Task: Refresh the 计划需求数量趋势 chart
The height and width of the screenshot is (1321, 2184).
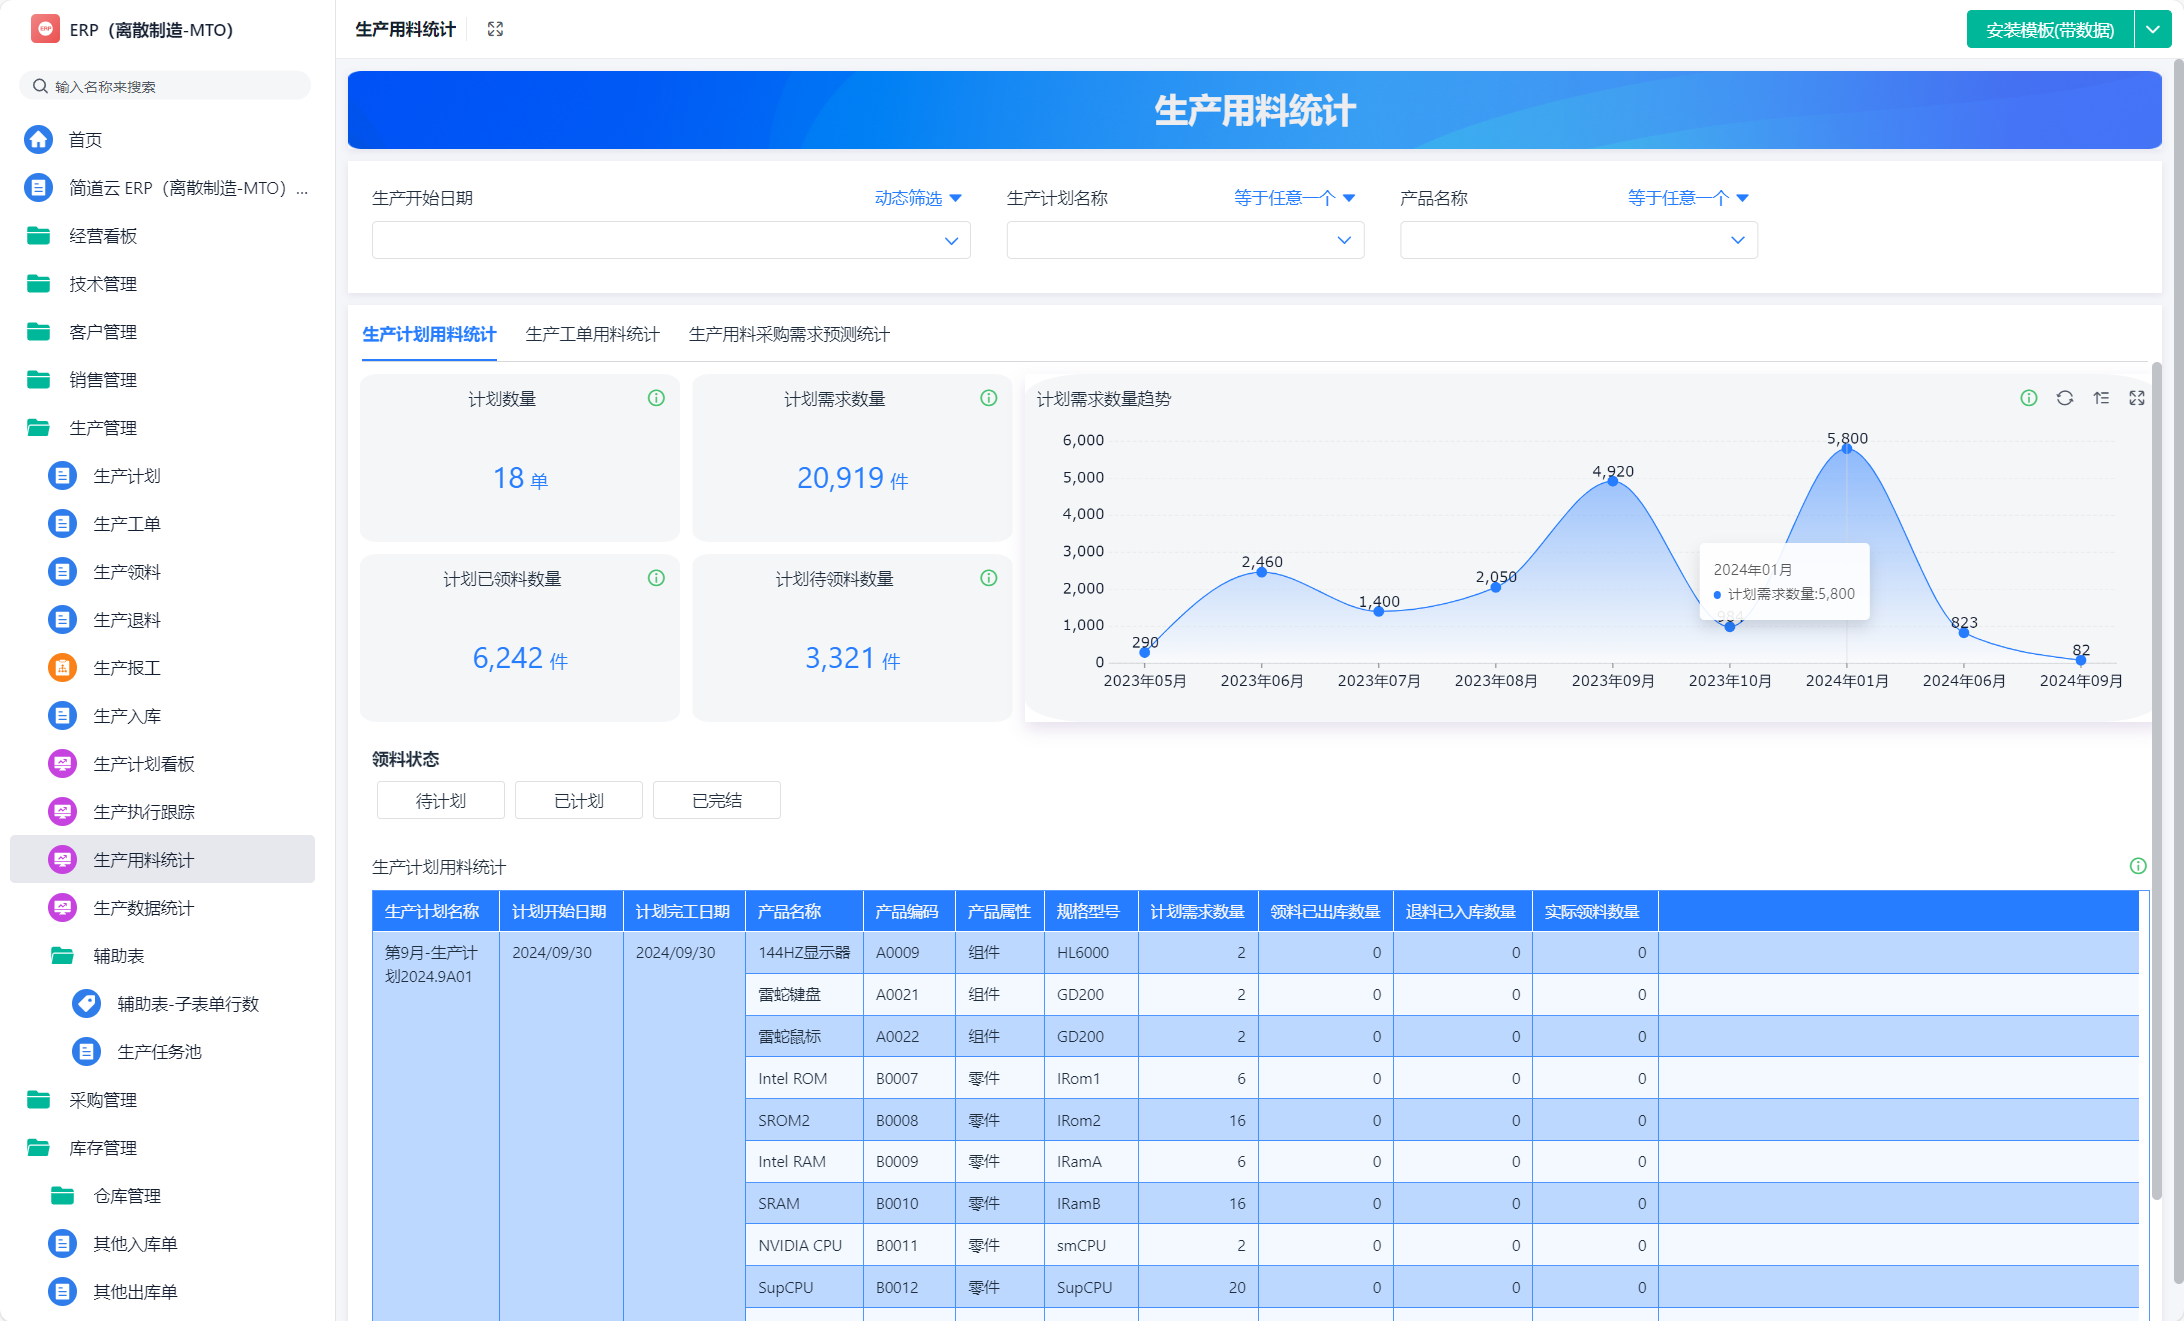Action: pyautogui.click(x=2064, y=398)
